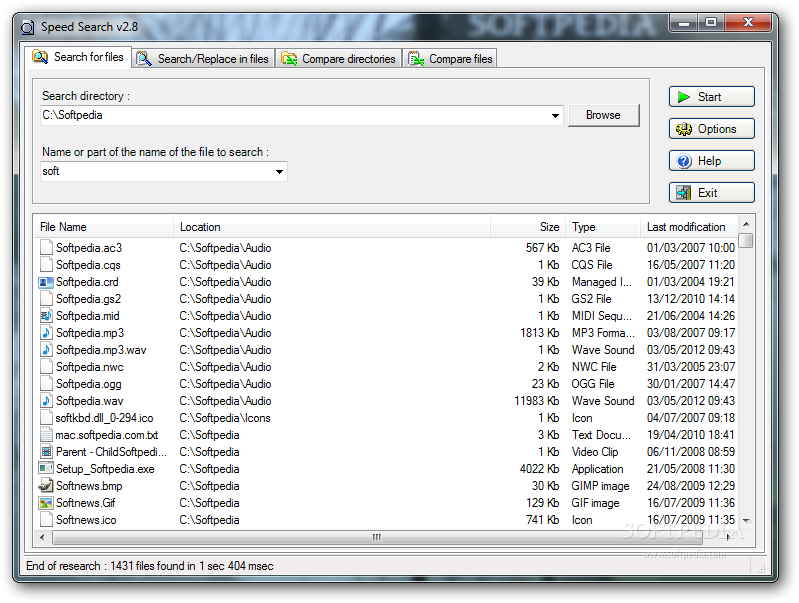Click the C:\Softpedia\Icons location cell
The width and height of the screenshot is (799, 603).
225,418
